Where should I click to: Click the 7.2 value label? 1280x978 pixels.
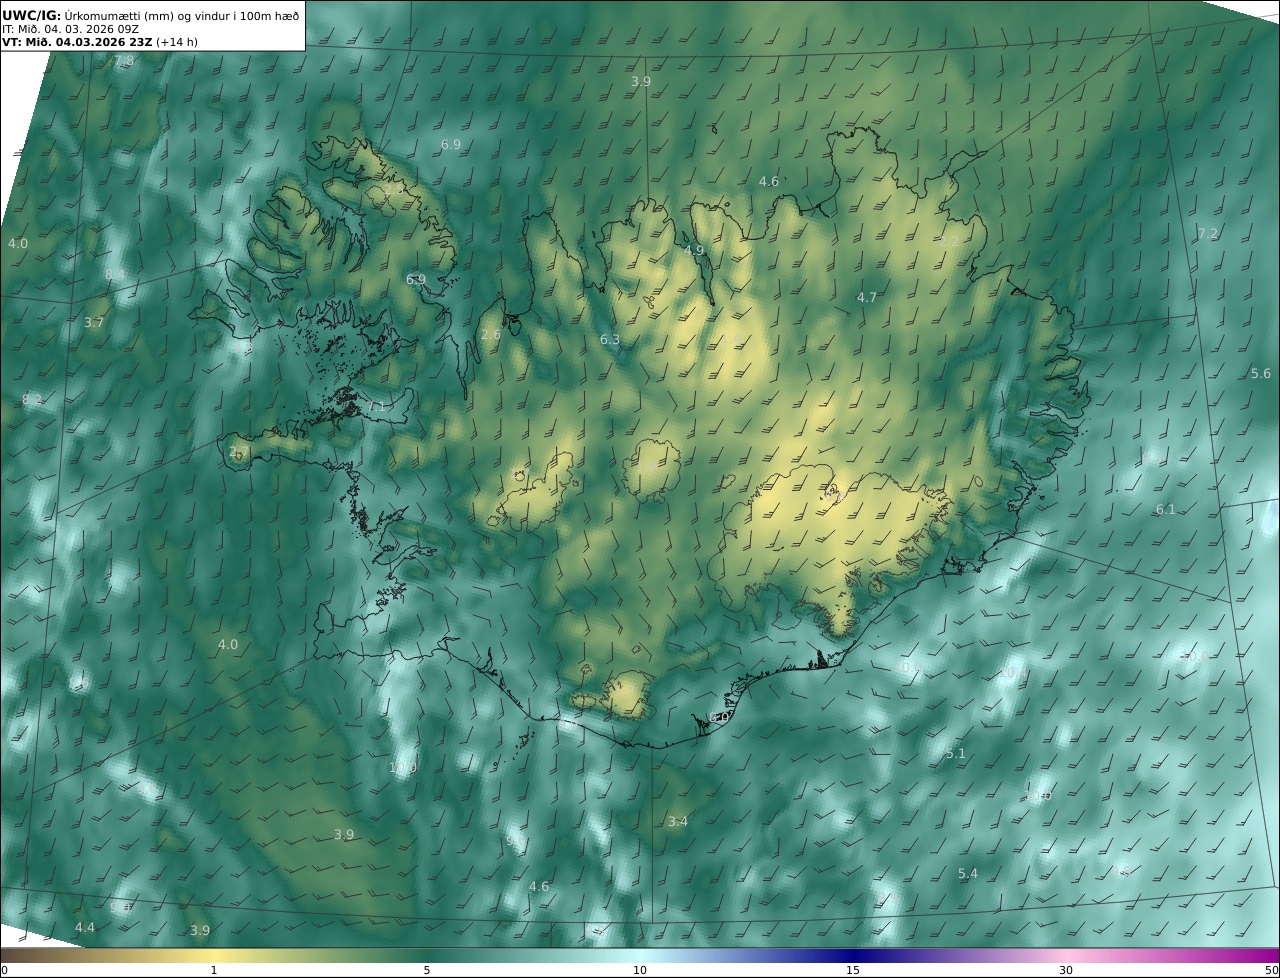pos(1208,234)
